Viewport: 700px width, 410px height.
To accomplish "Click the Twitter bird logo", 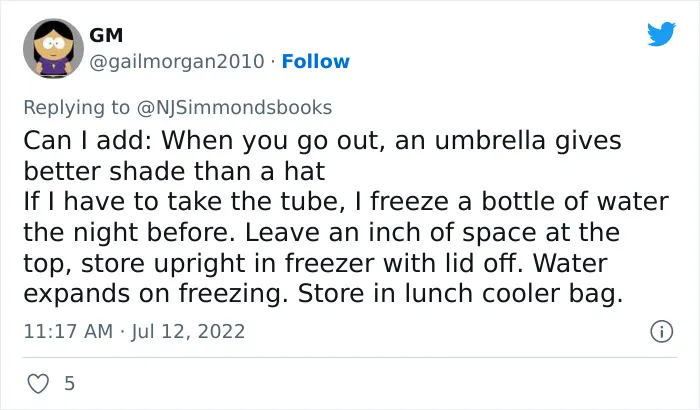I will pos(661,33).
